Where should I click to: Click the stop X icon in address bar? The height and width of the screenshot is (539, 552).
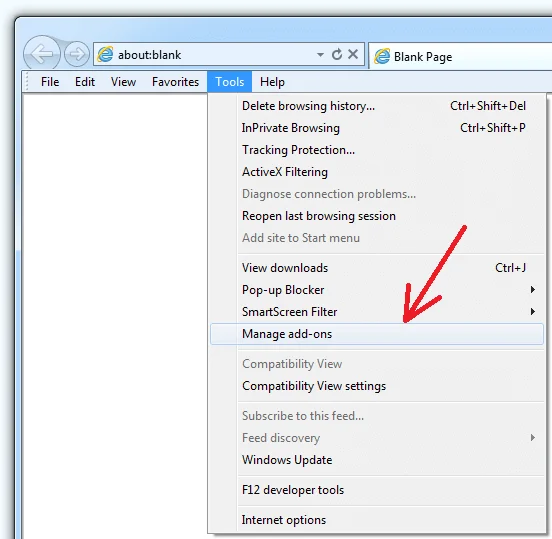point(353,54)
